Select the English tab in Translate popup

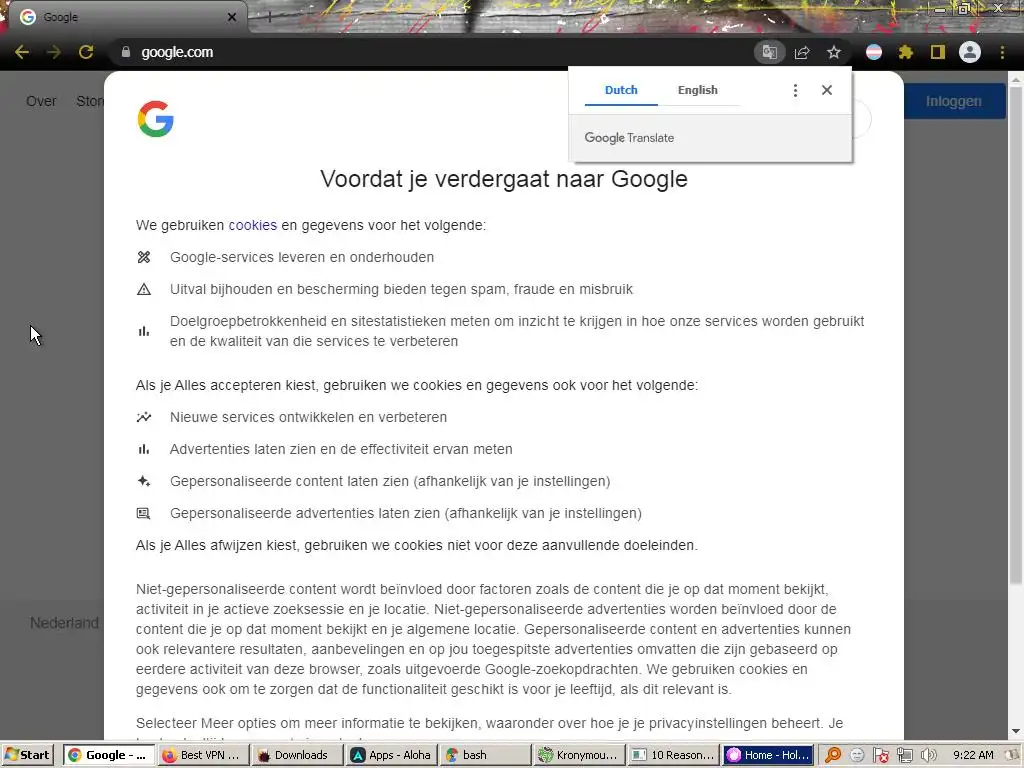click(x=697, y=90)
